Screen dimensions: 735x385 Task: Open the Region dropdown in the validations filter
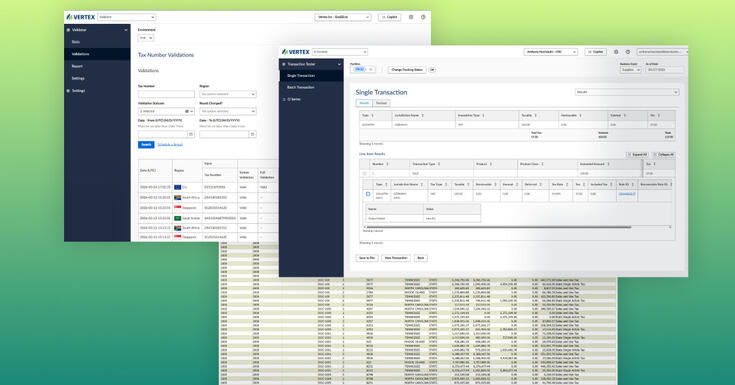[228, 94]
